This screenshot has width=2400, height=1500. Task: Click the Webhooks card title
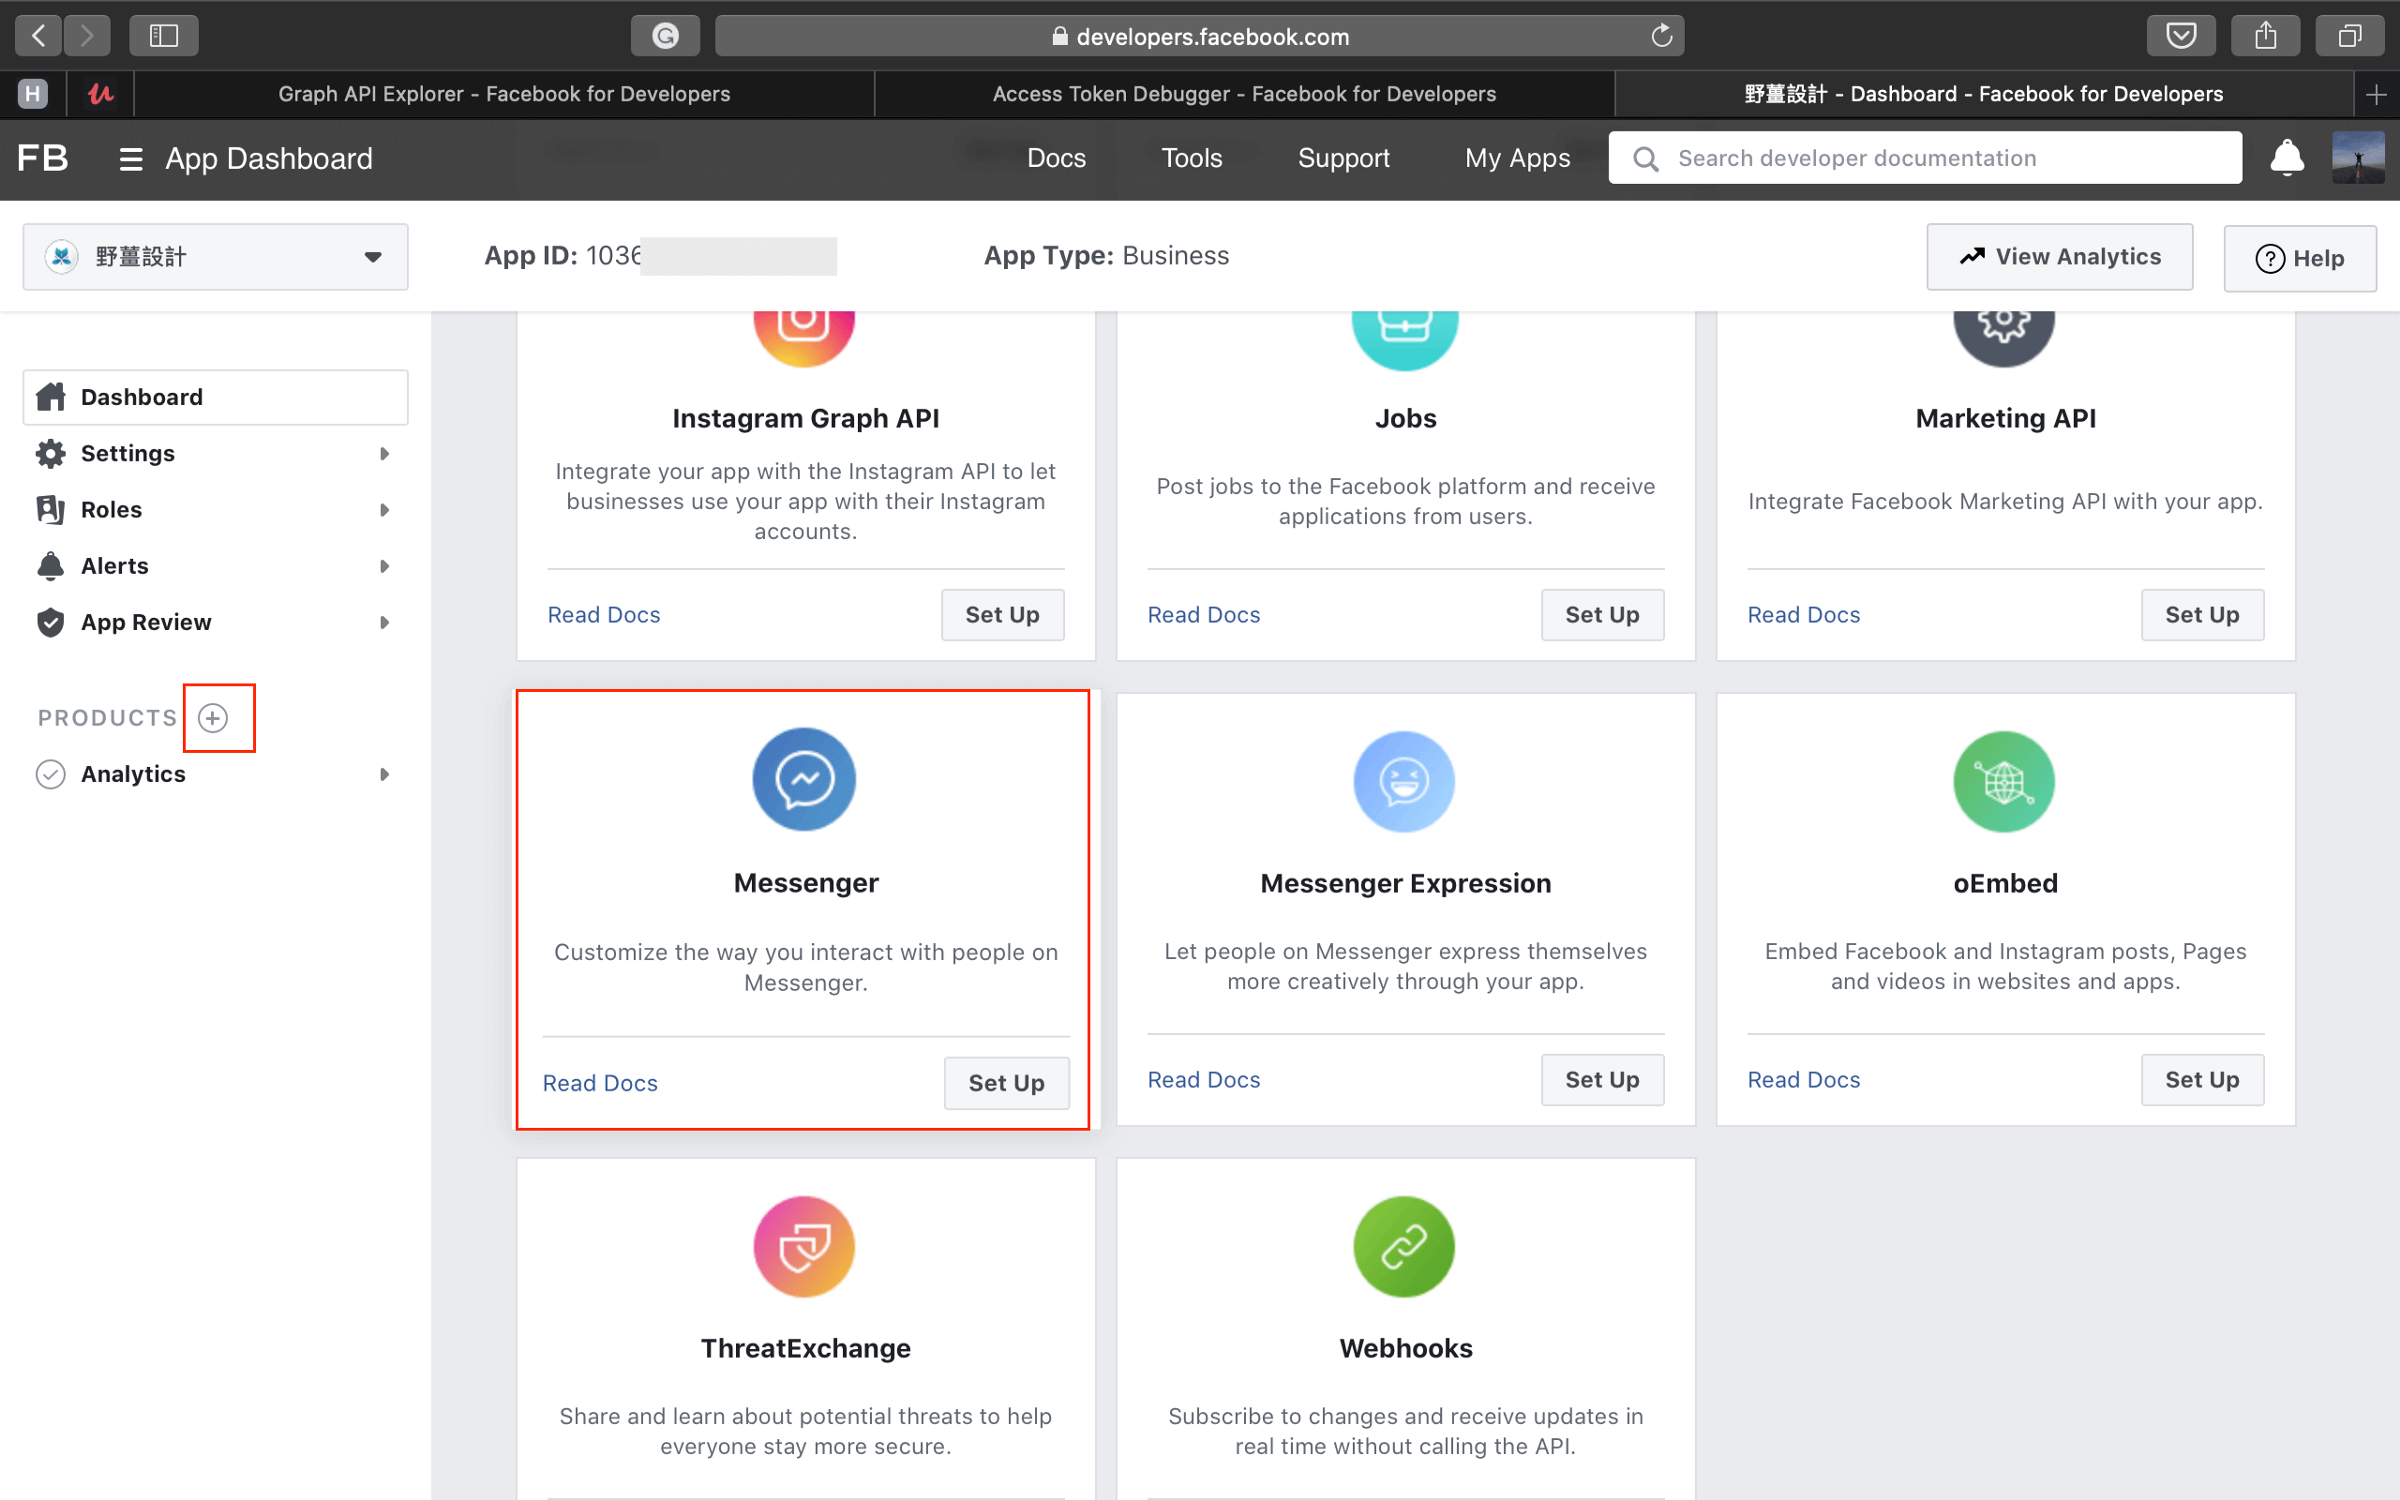(x=1405, y=1348)
